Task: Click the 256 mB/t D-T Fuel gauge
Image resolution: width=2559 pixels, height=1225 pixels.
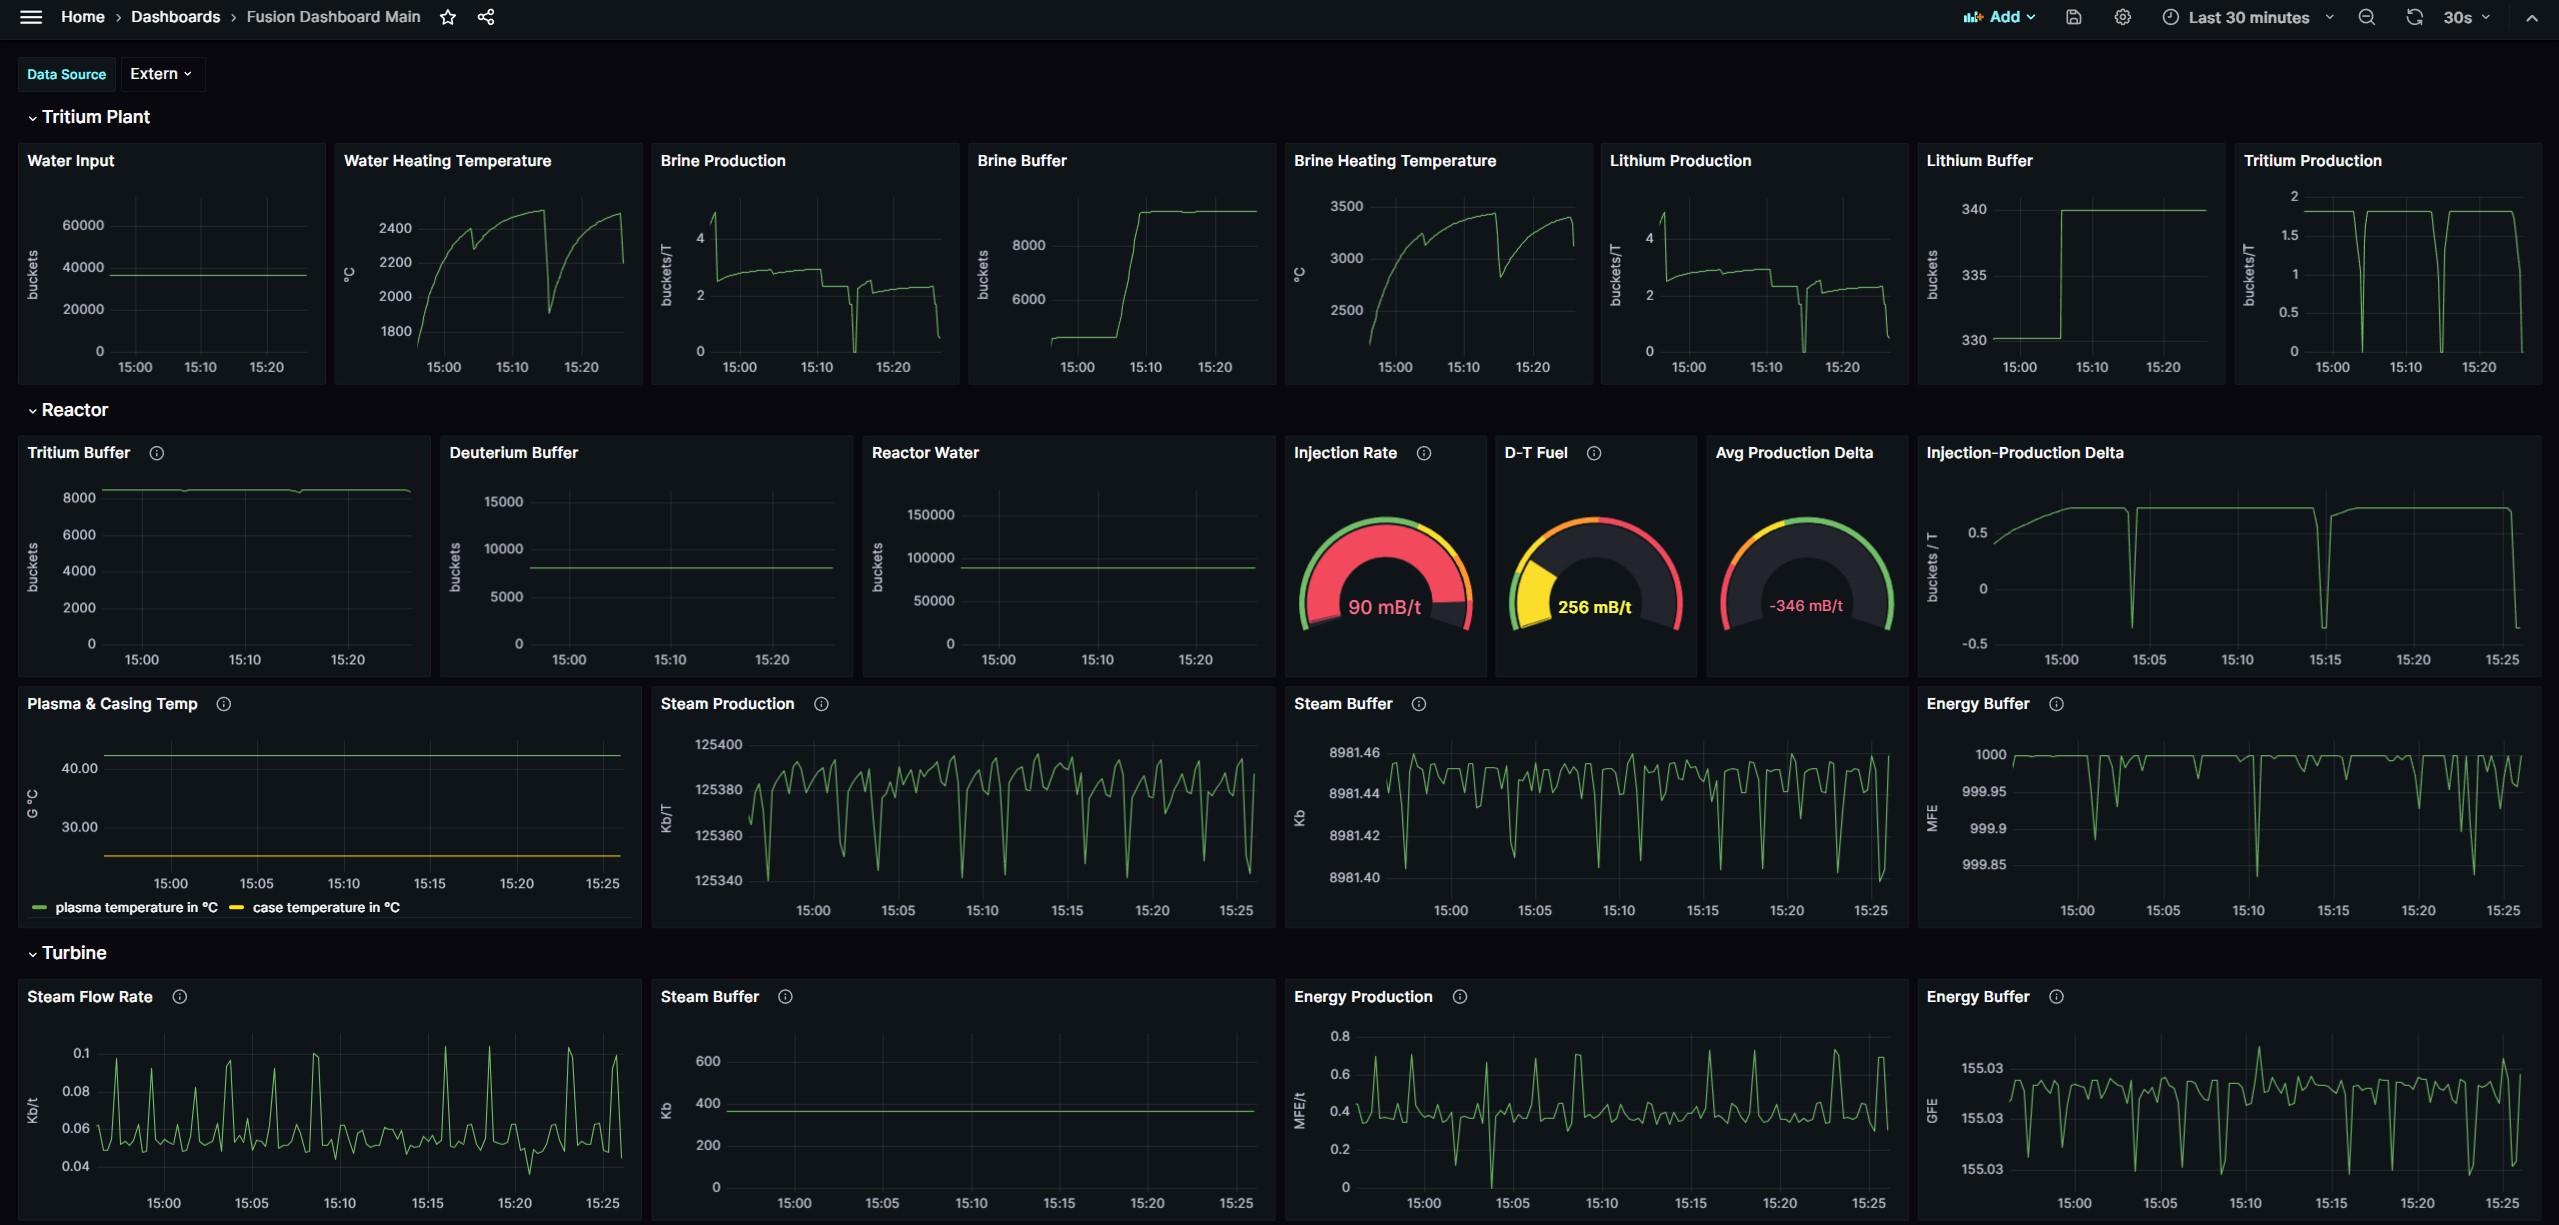Action: (x=1596, y=574)
